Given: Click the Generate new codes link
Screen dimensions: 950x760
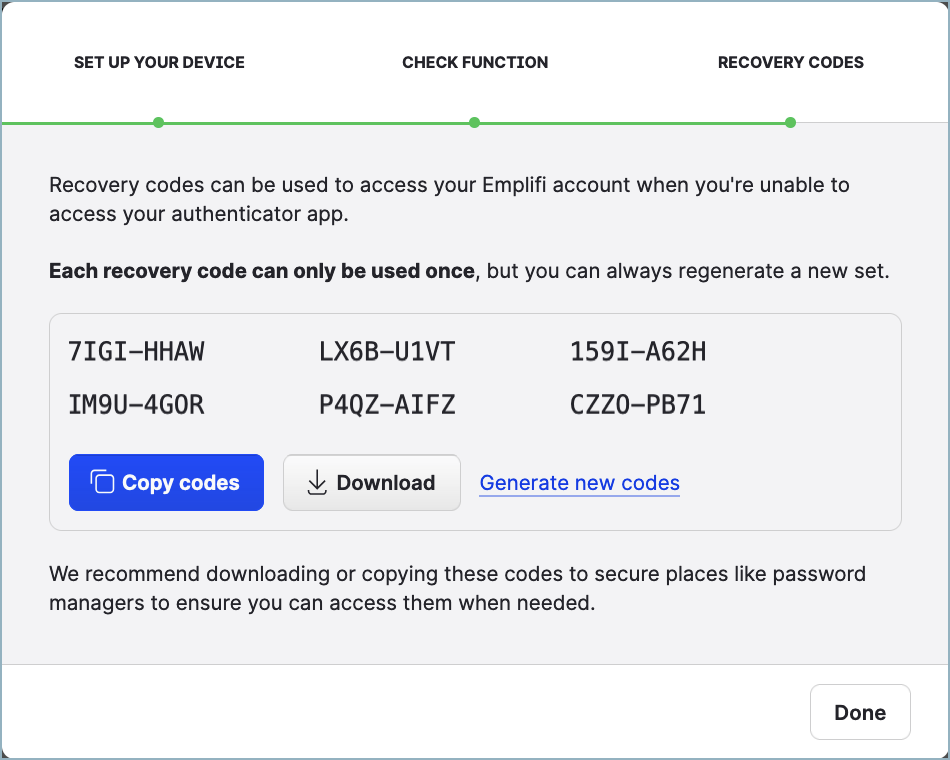Looking at the screenshot, I should pyautogui.click(x=579, y=482).
